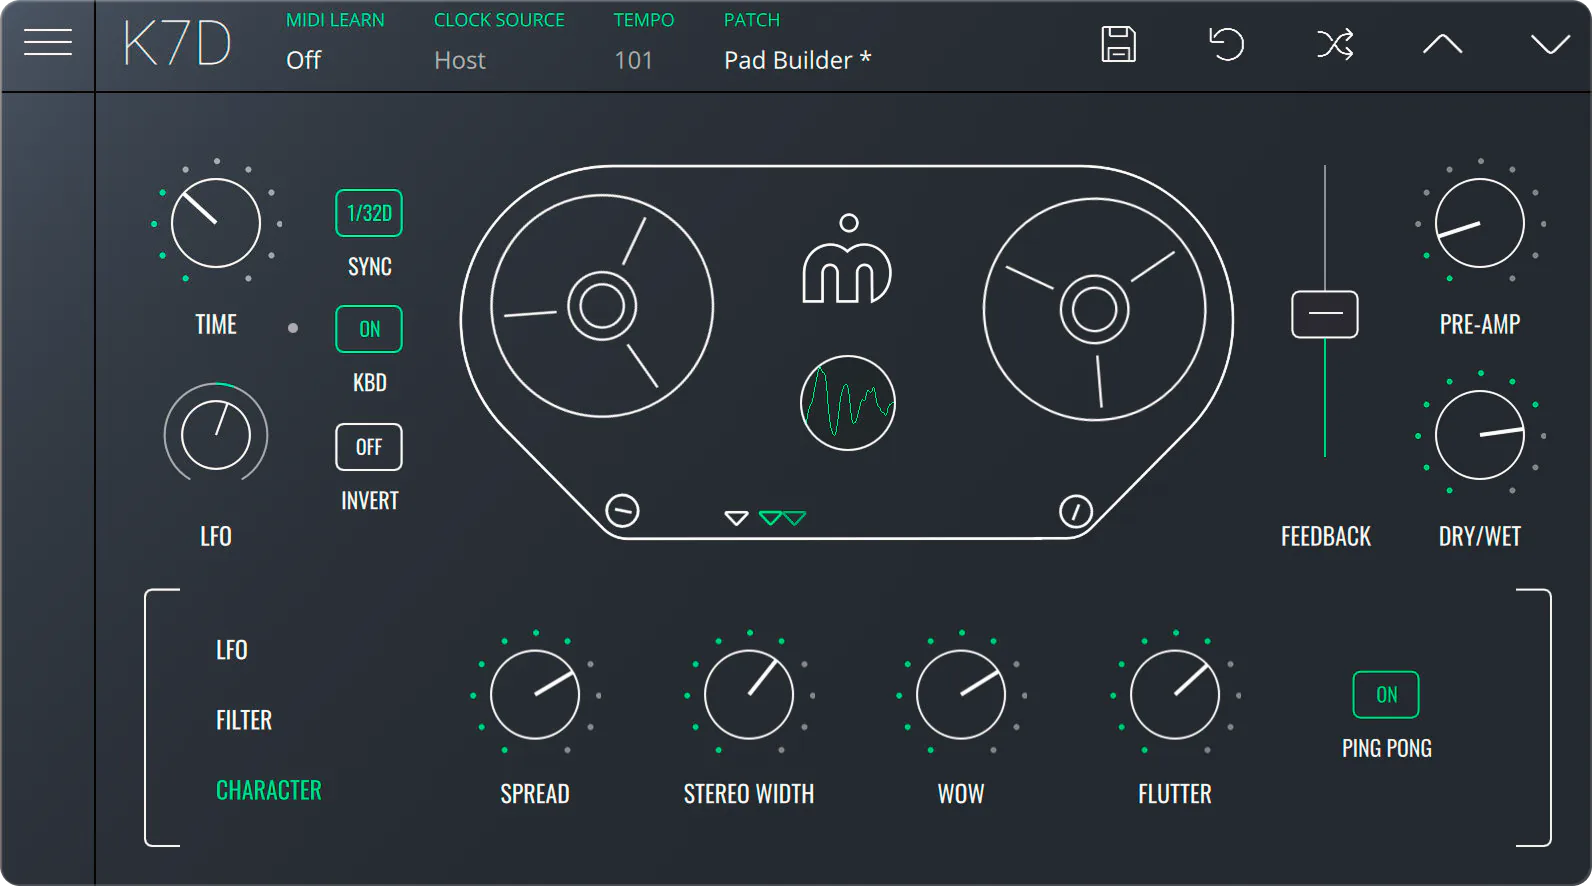Click the revert patch icon

click(x=1226, y=44)
